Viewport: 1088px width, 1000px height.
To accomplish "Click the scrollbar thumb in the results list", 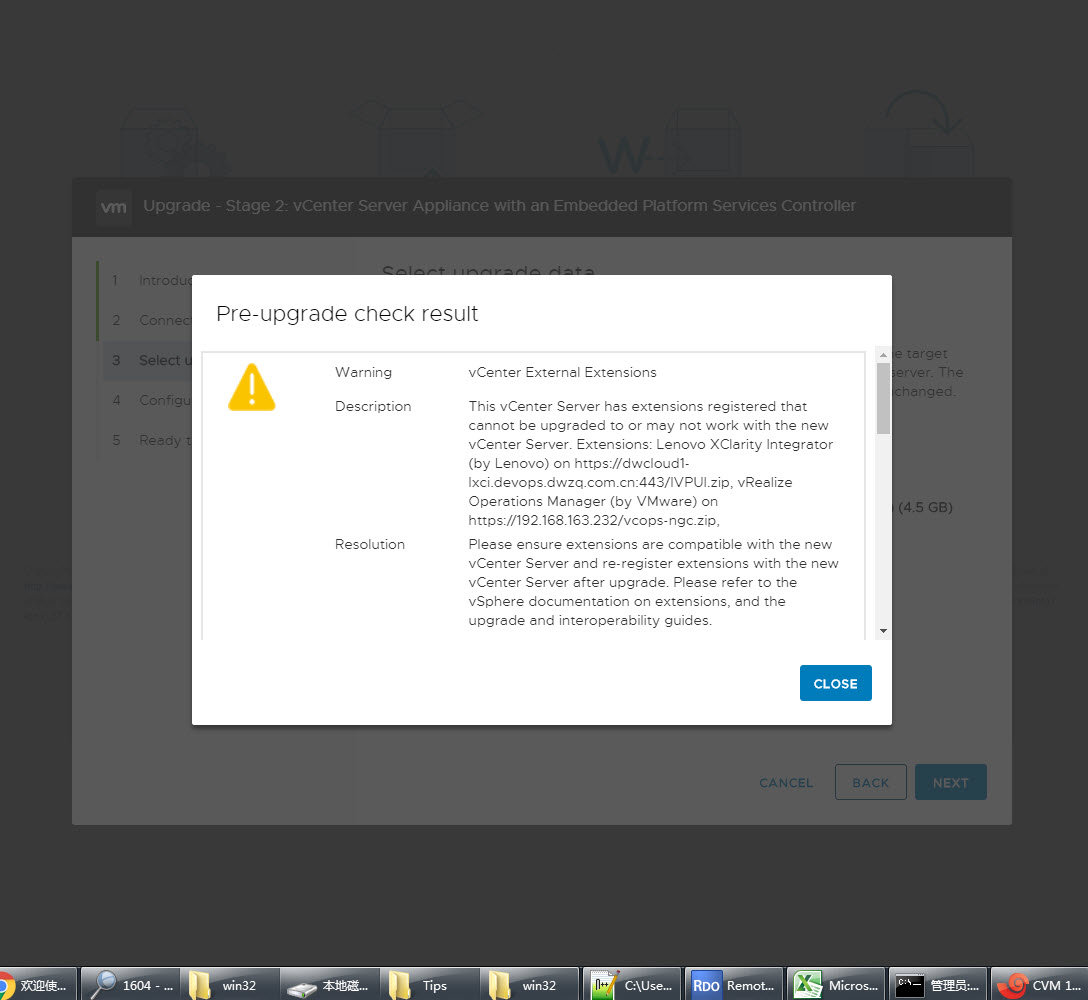I will point(883,398).
